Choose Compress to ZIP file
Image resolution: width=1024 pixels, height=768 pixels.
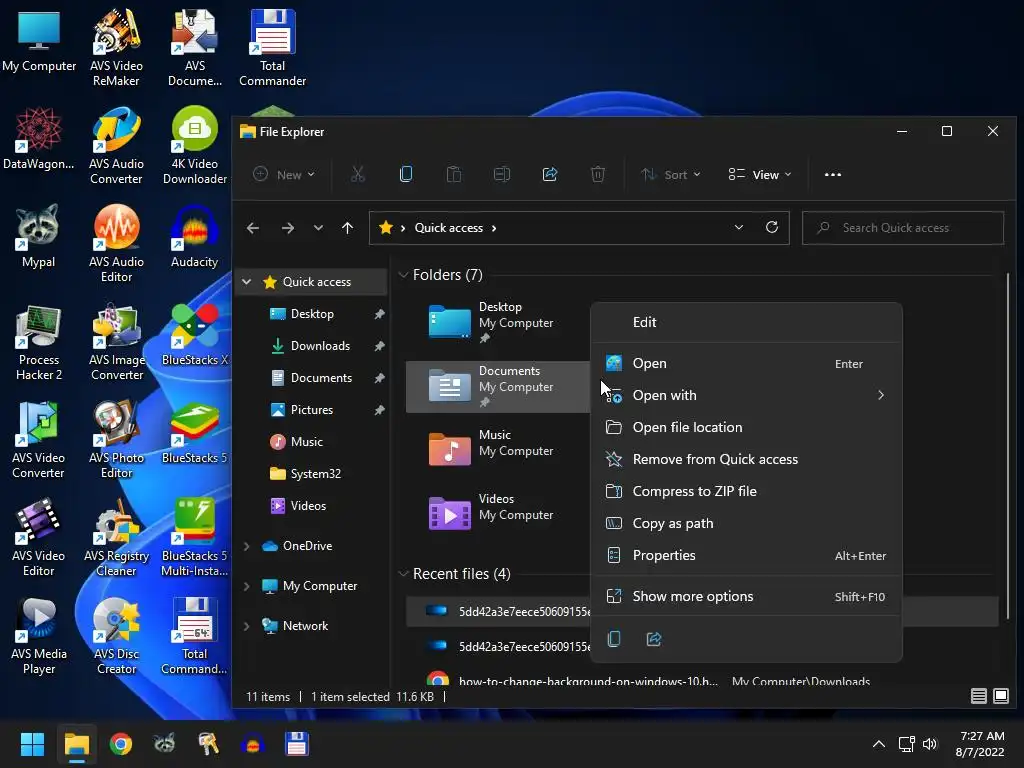(x=746, y=491)
